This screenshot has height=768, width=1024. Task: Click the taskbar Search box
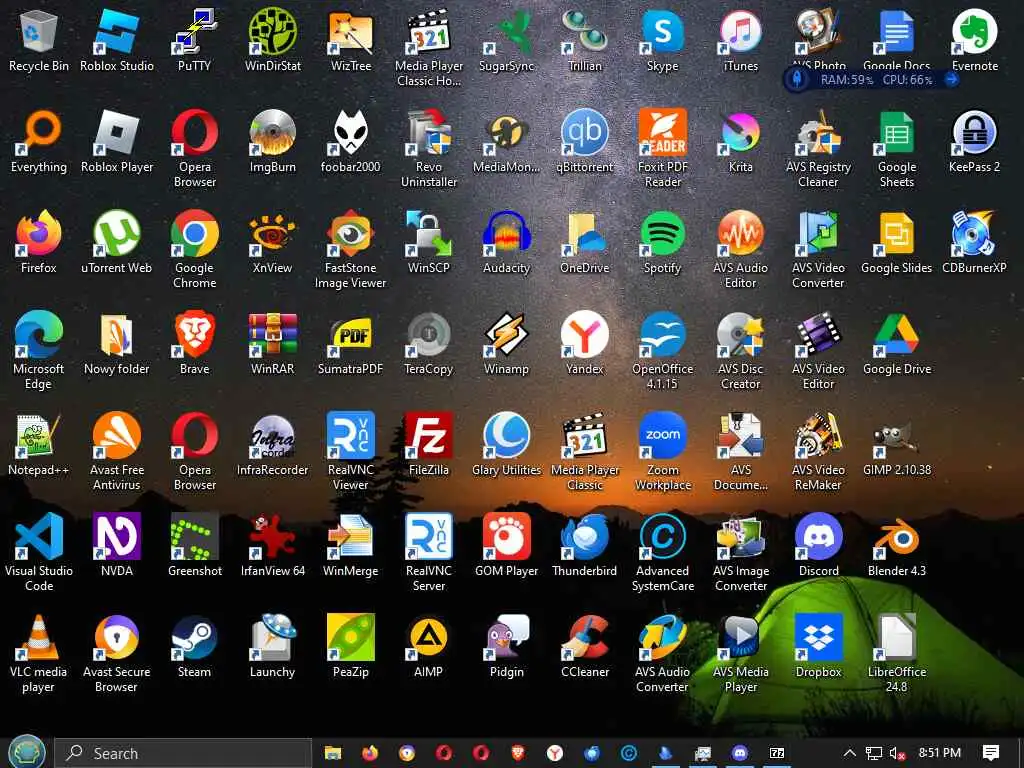pos(183,753)
